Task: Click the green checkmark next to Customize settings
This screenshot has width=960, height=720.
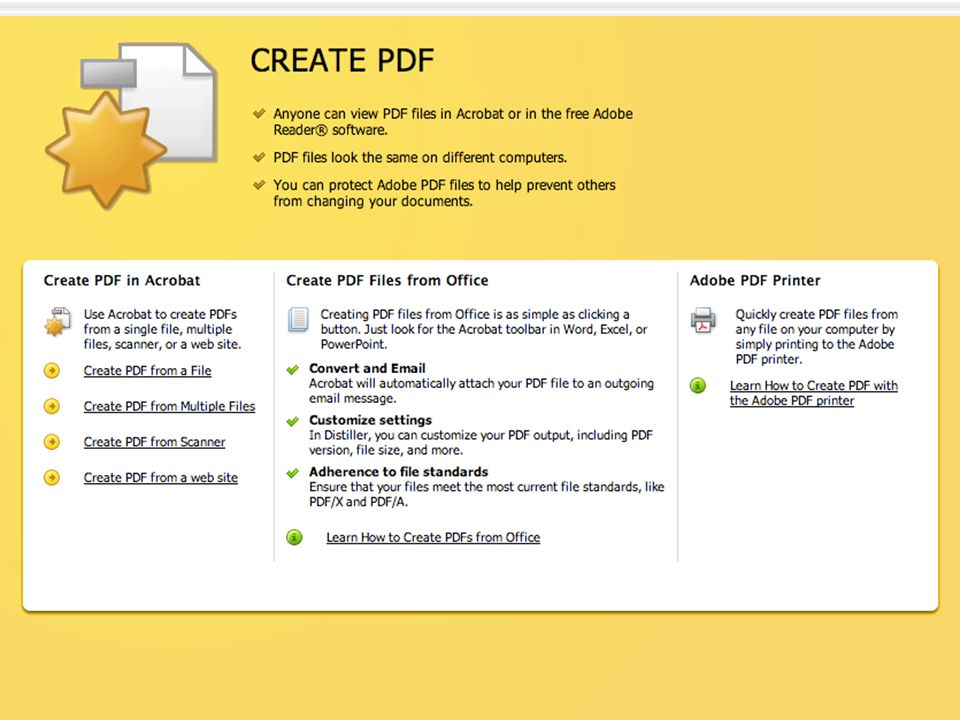Action: pyautogui.click(x=293, y=421)
